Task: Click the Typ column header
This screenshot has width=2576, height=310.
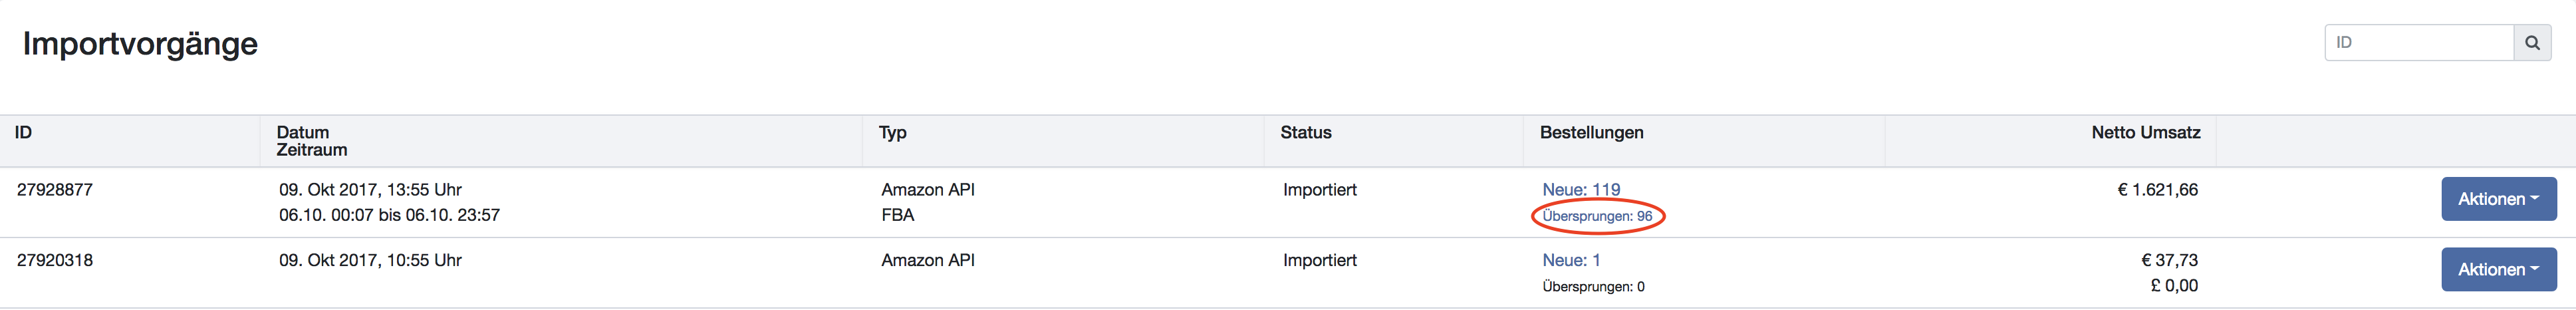Action: tap(892, 133)
